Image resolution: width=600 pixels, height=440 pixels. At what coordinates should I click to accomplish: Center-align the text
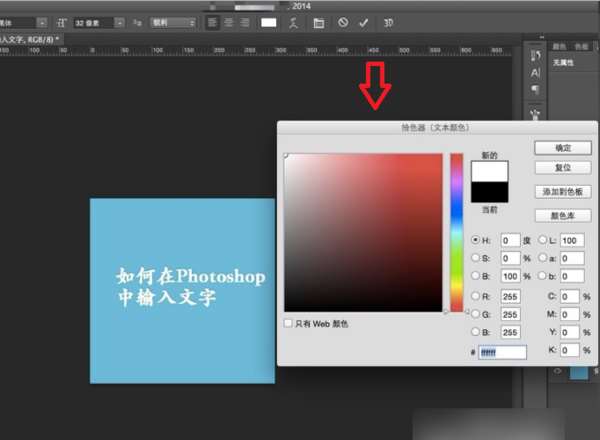[x=228, y=23]
